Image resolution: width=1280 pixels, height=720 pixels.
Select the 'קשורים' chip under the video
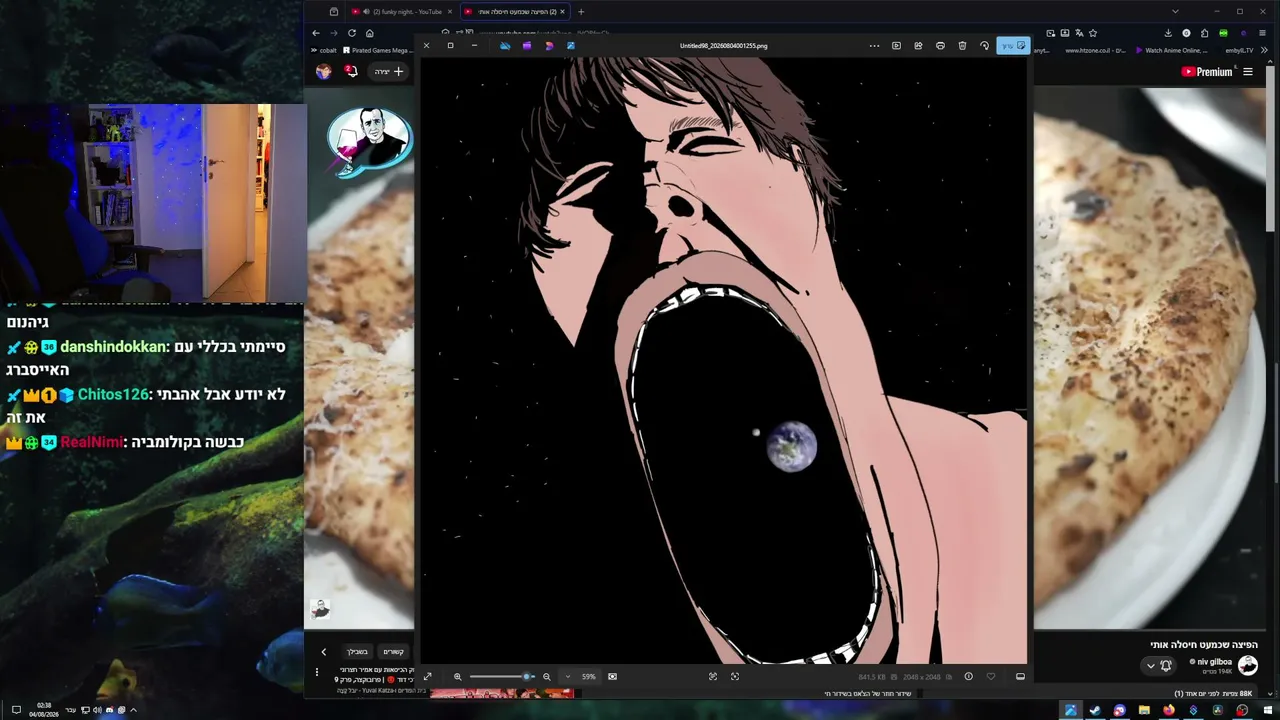[x=394, y=652]
